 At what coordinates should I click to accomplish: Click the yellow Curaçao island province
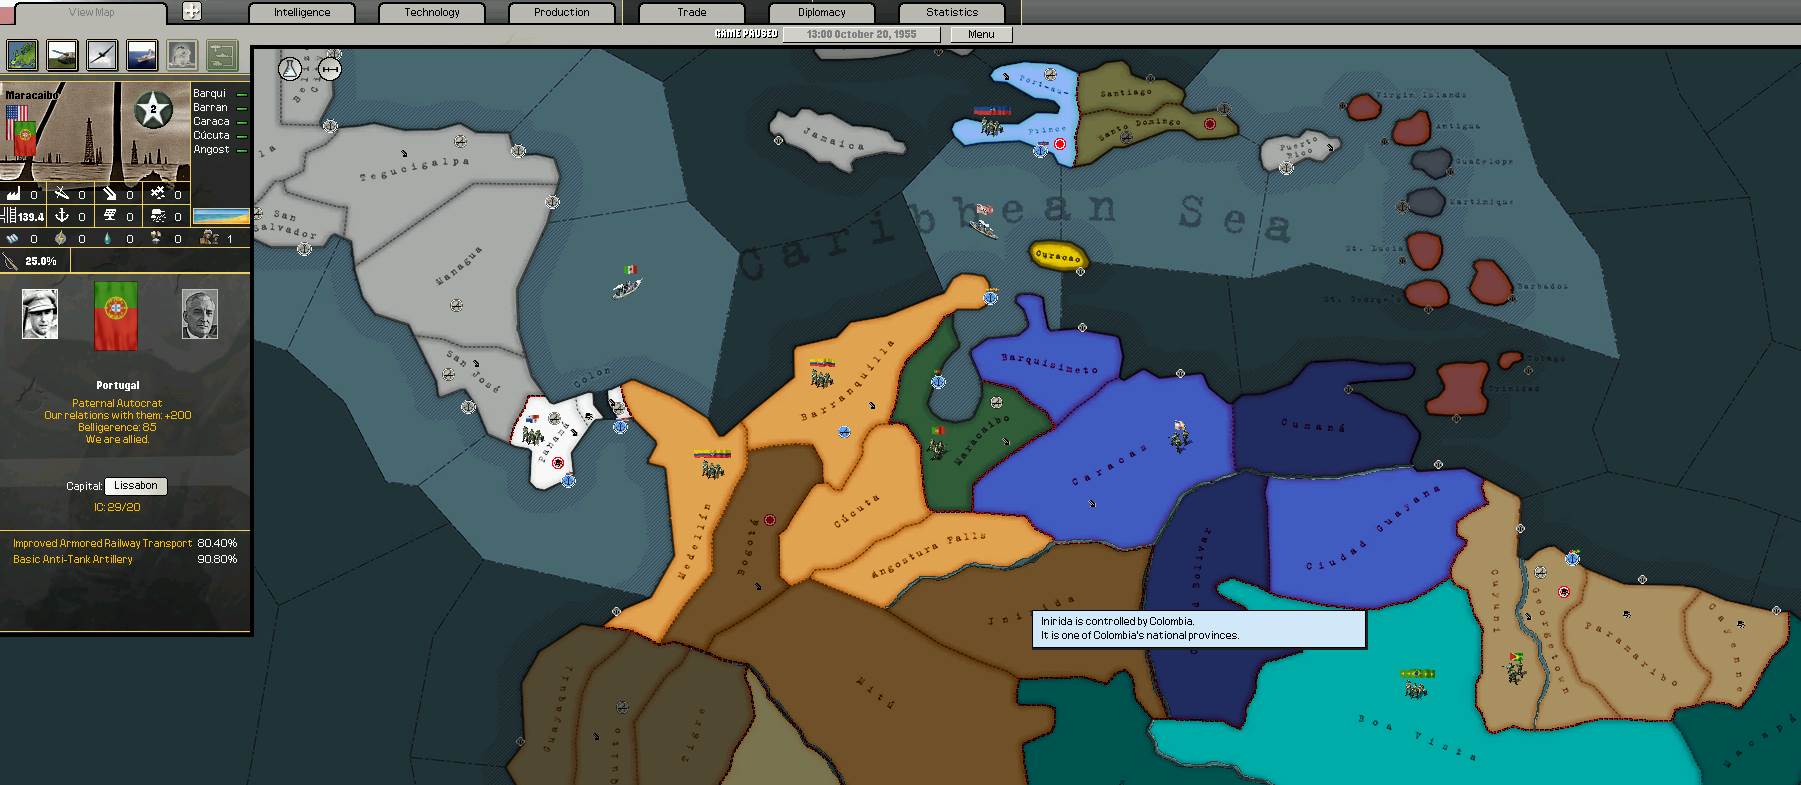1056,256
